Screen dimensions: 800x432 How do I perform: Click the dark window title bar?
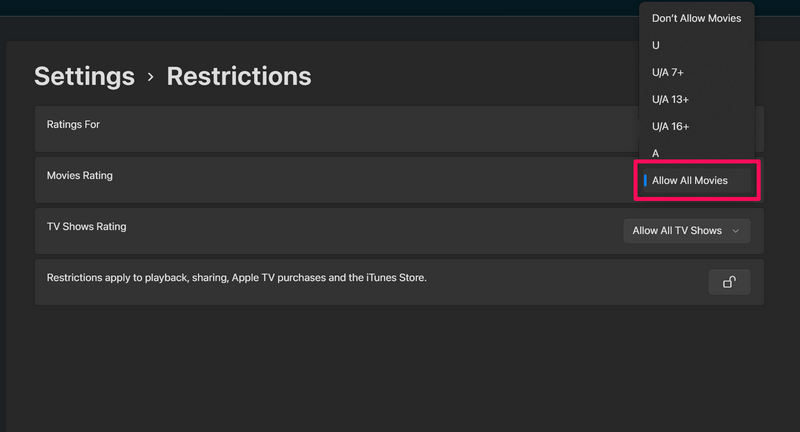(x=300, y=7)
